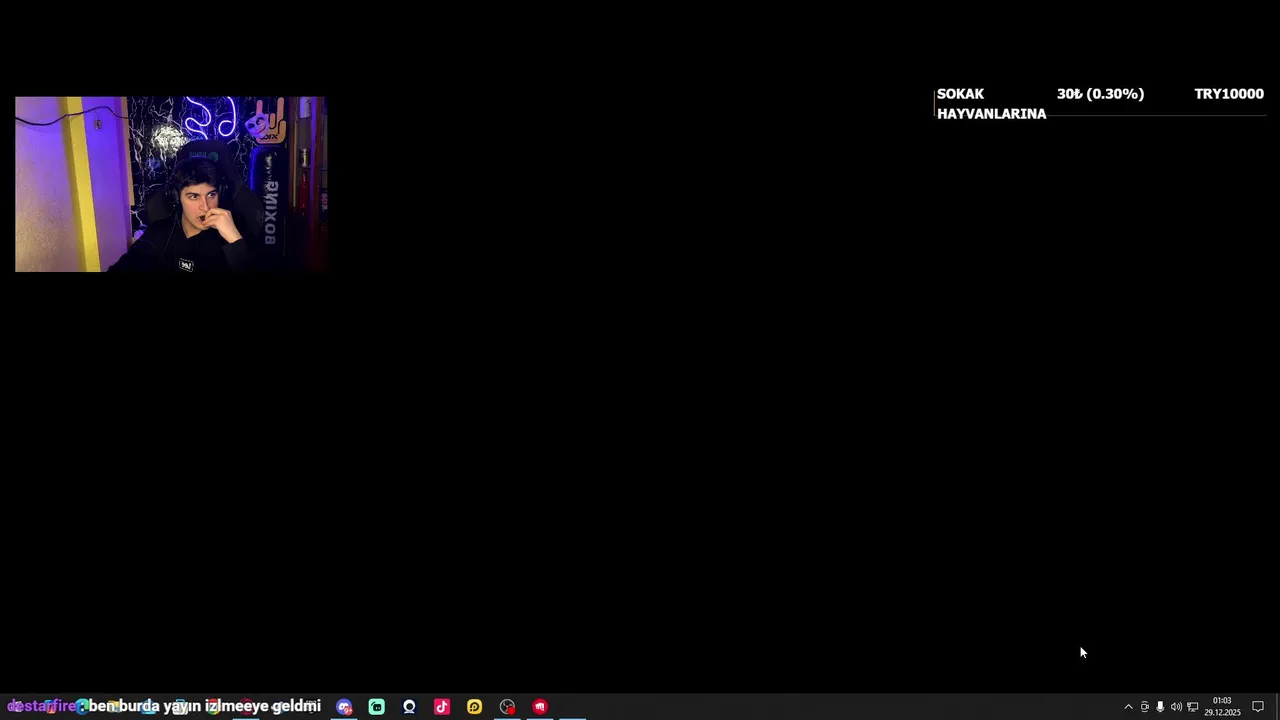1280x720 pixels.
Task: Click the Show desktop strip
Action: pos(1277,707)
